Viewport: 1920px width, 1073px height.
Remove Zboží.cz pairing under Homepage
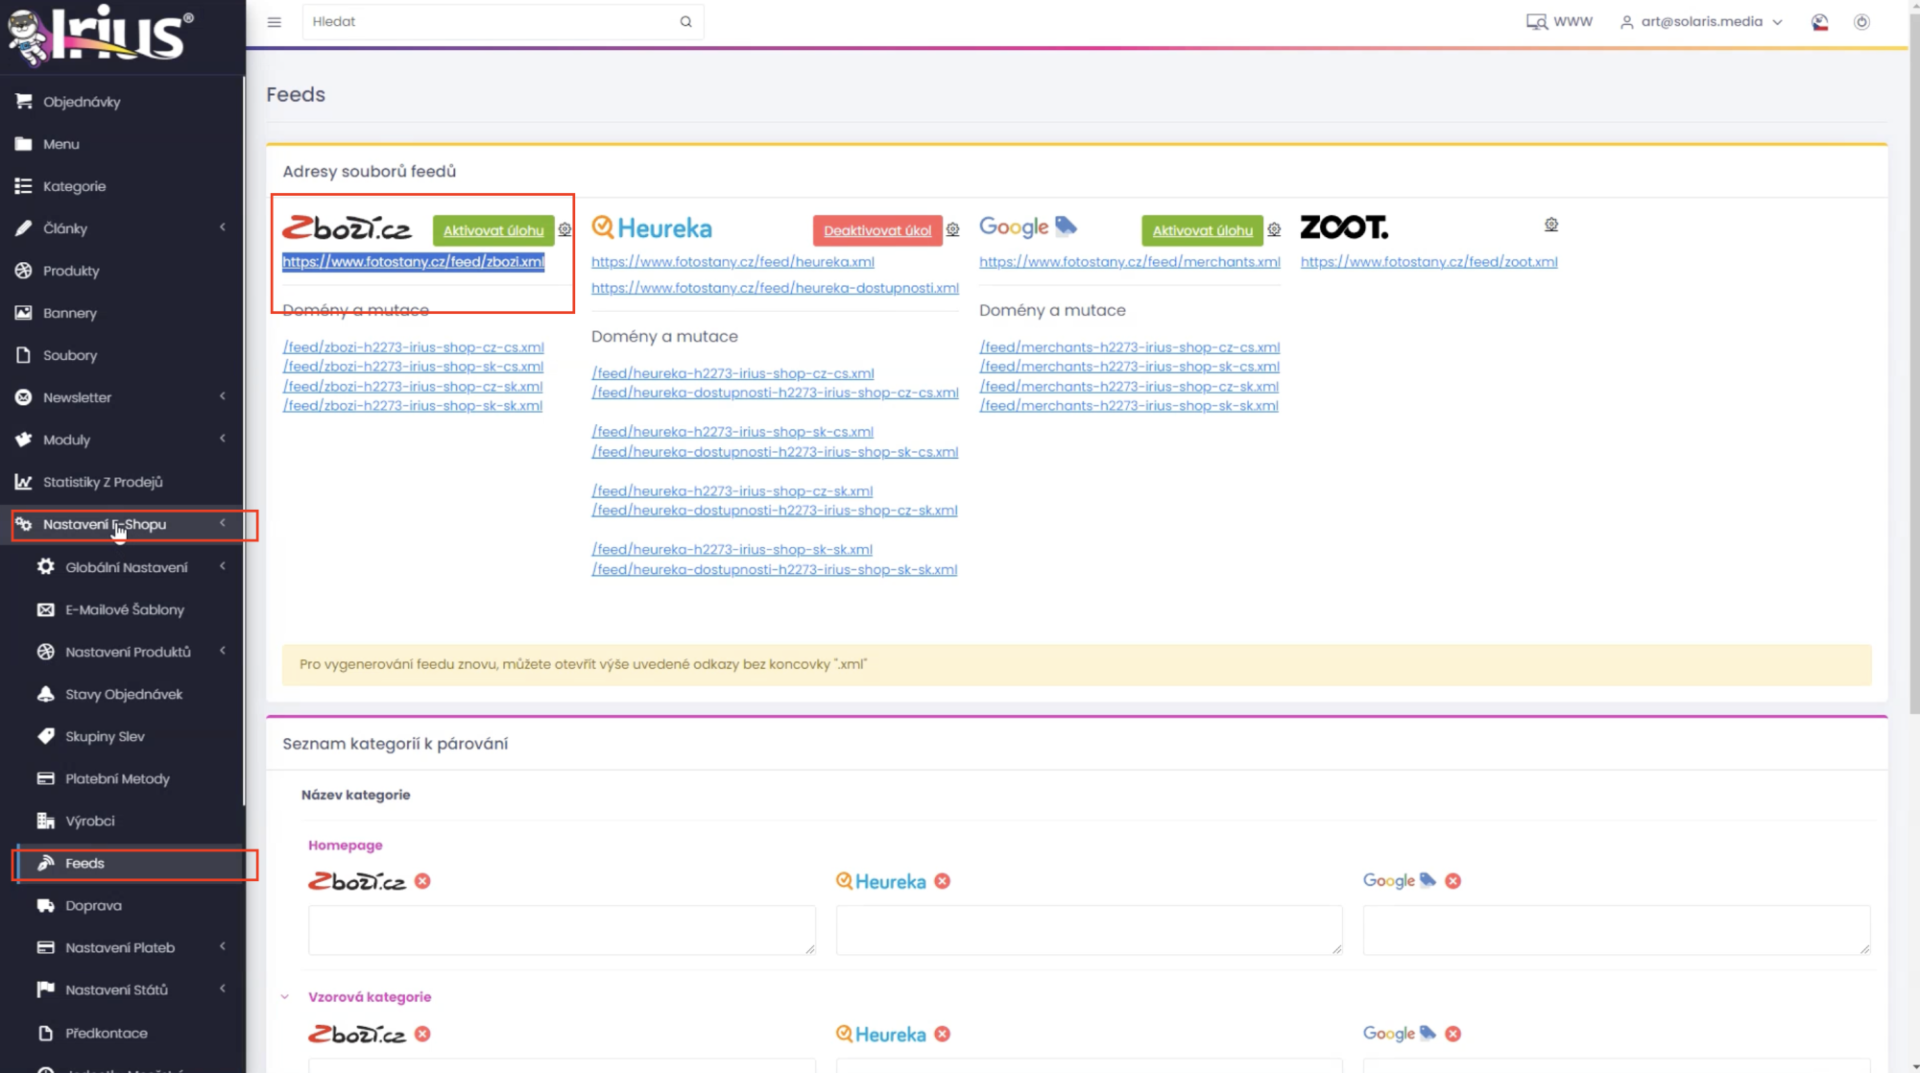tap(423, 881)
